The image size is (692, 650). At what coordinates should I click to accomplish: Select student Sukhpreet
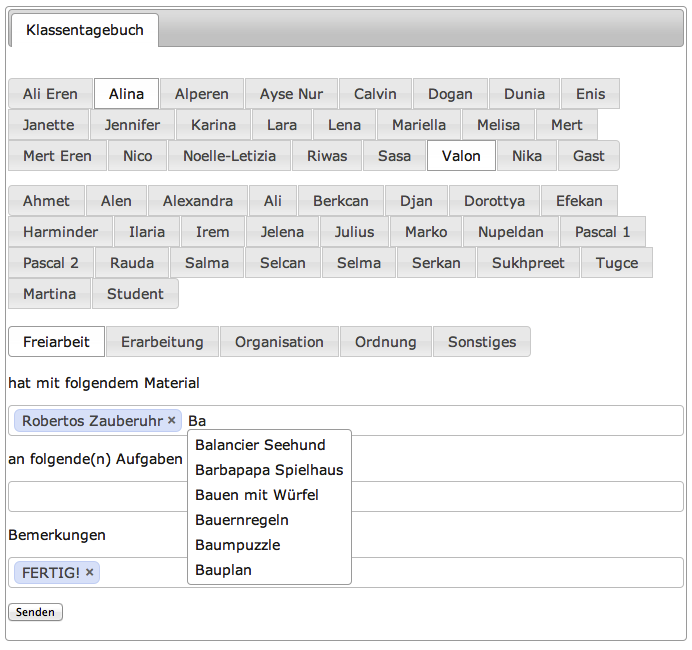[x=528, y=263]
